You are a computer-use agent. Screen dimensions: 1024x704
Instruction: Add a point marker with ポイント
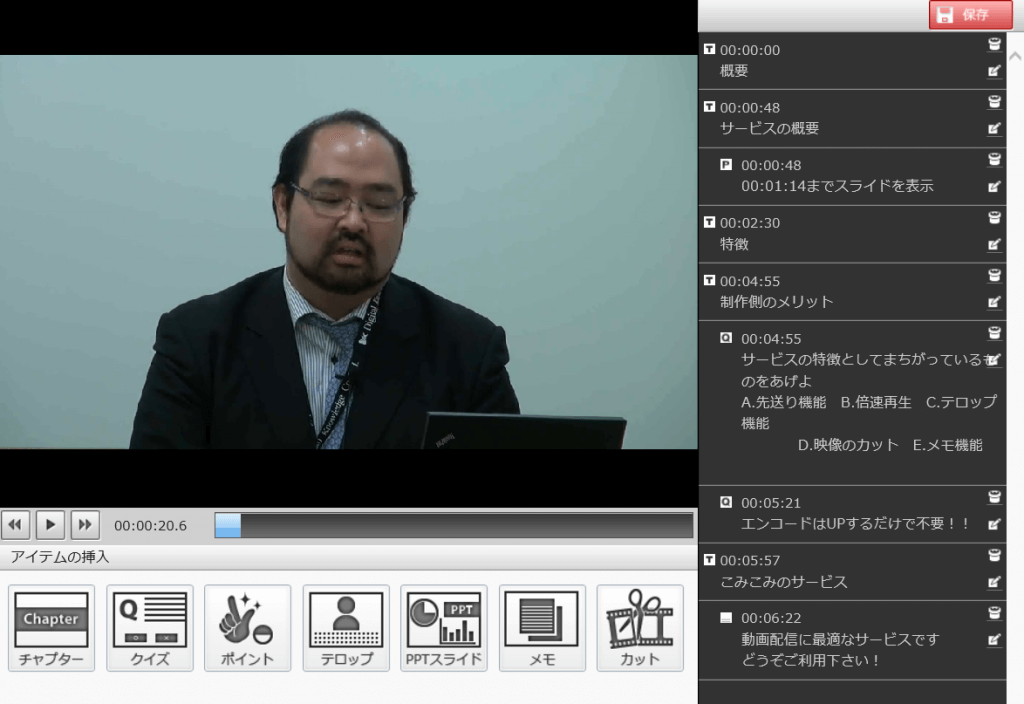coord(247,627)
